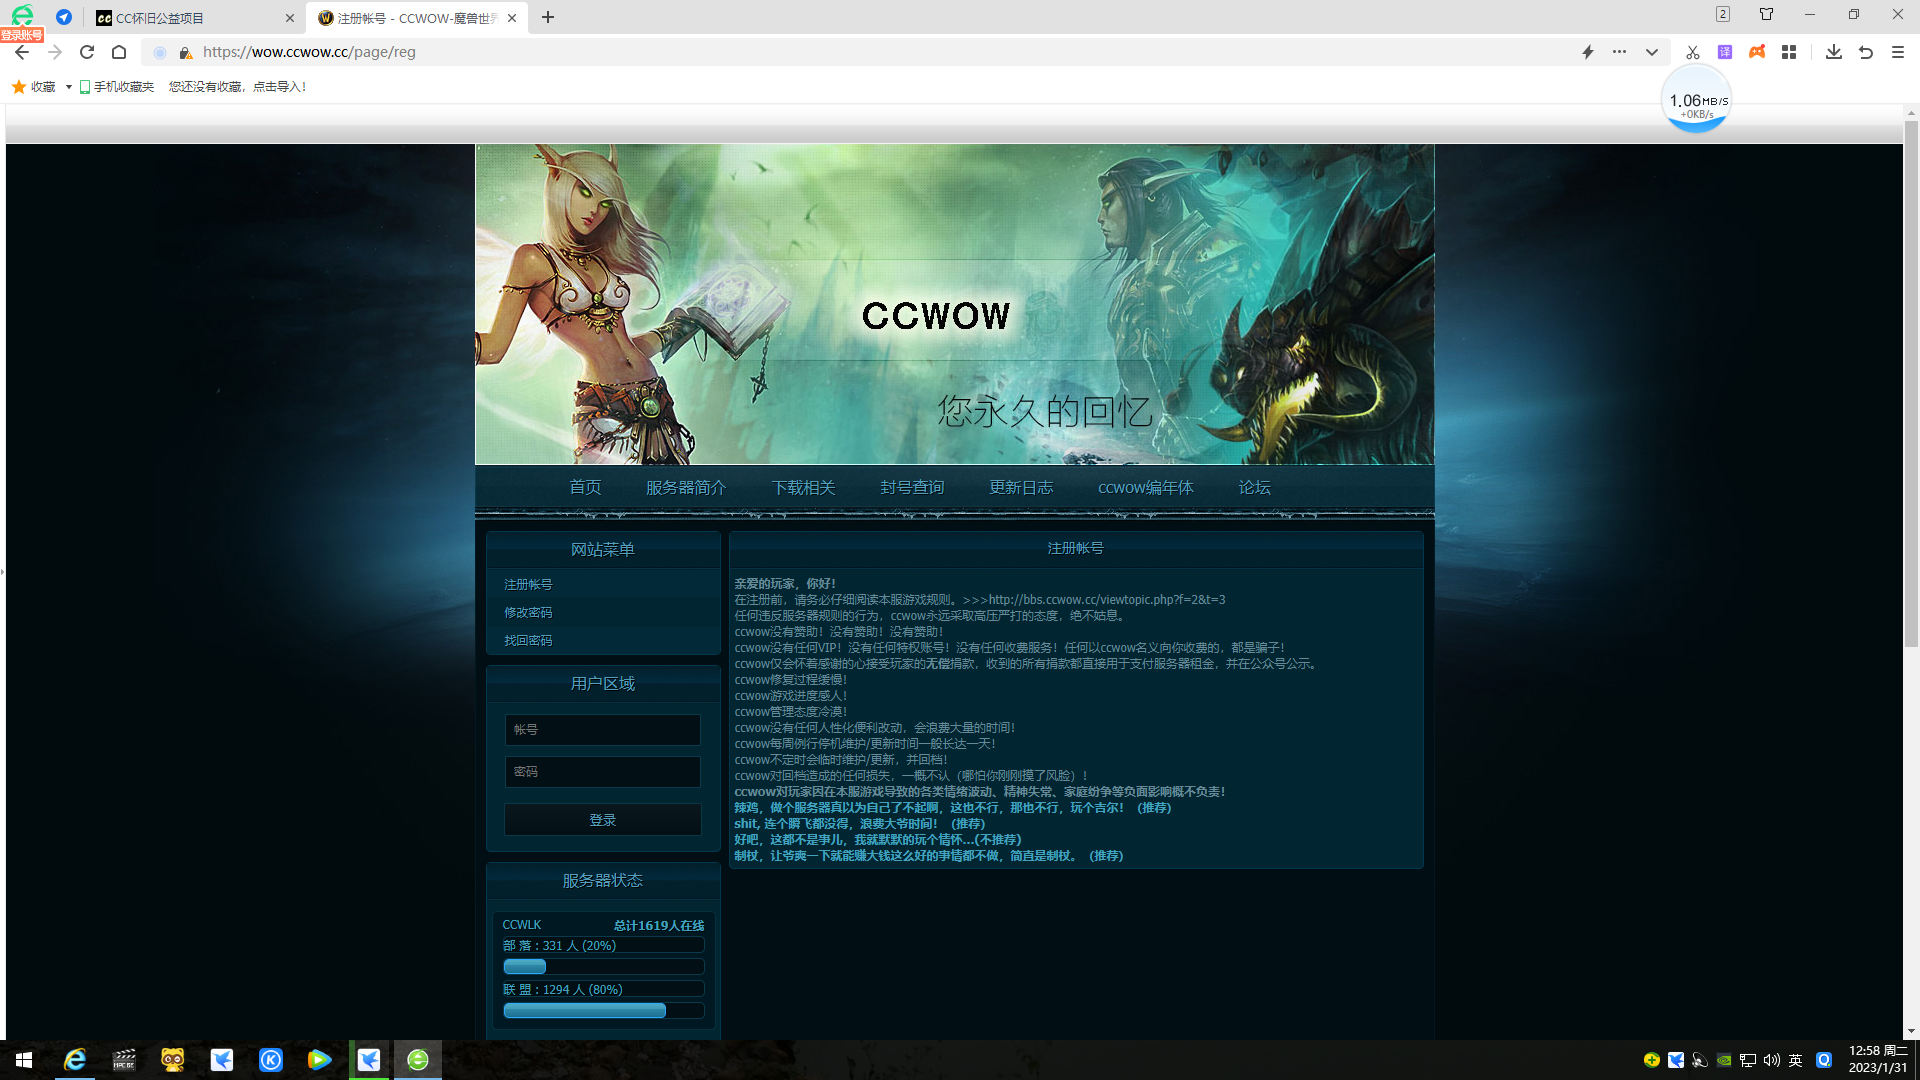1920x1080 pixels.
Task: Open the extensions grid icon
Action: pyautogui.click(x=1789, y=52)
